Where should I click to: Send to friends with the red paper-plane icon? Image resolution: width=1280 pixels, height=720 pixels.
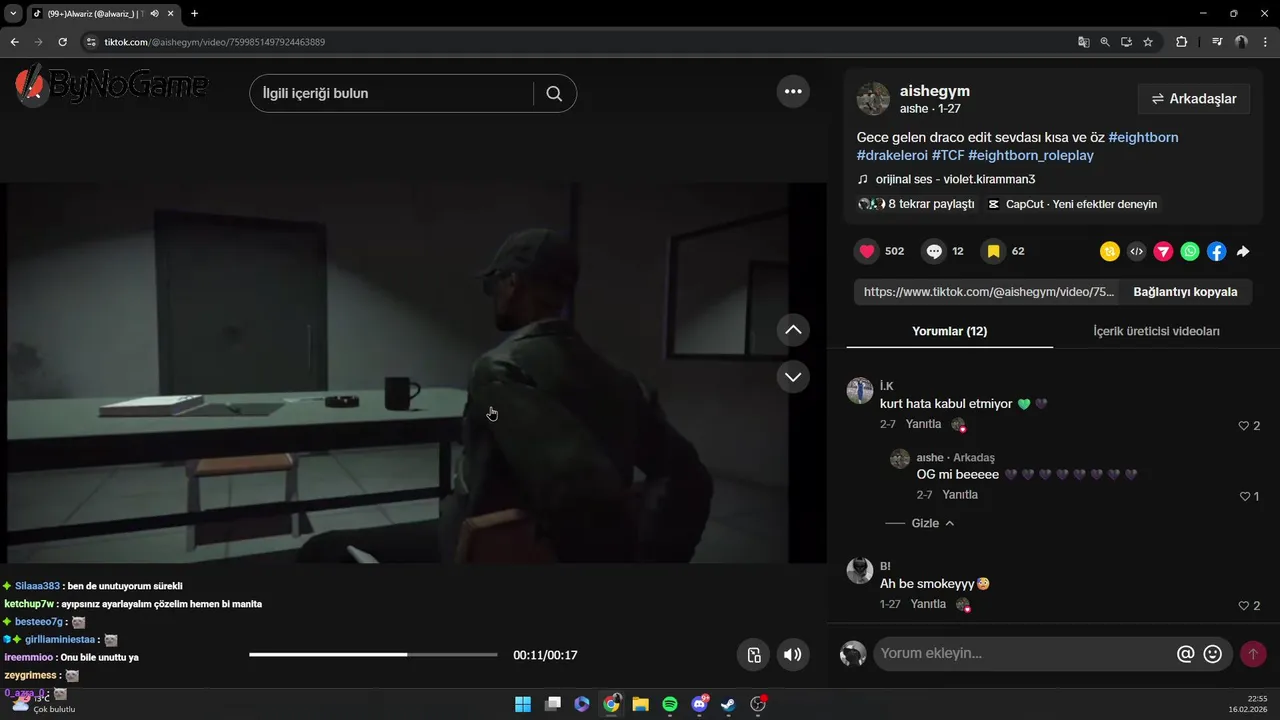point(1163,252)
